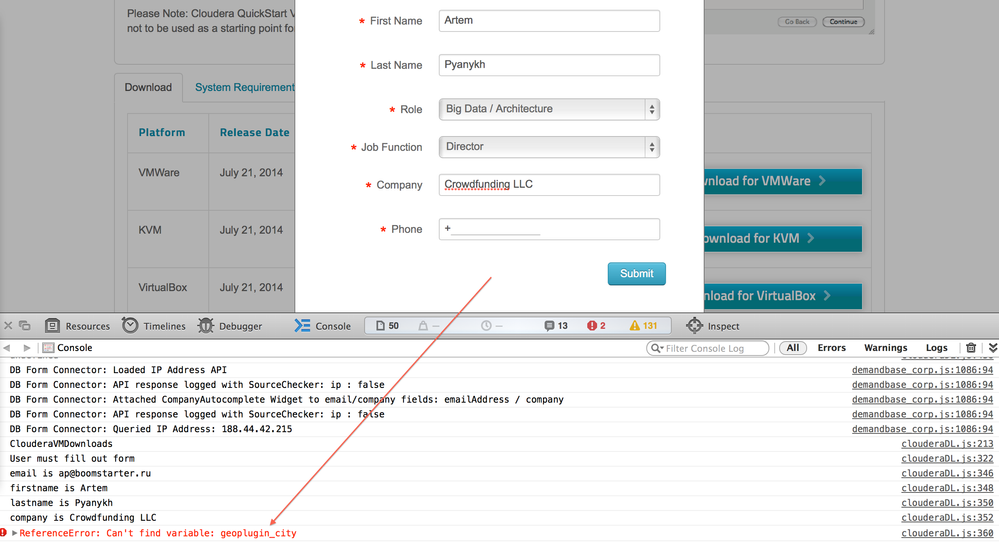
Task: Click the Download for KVM button
Action: point(783,239)
